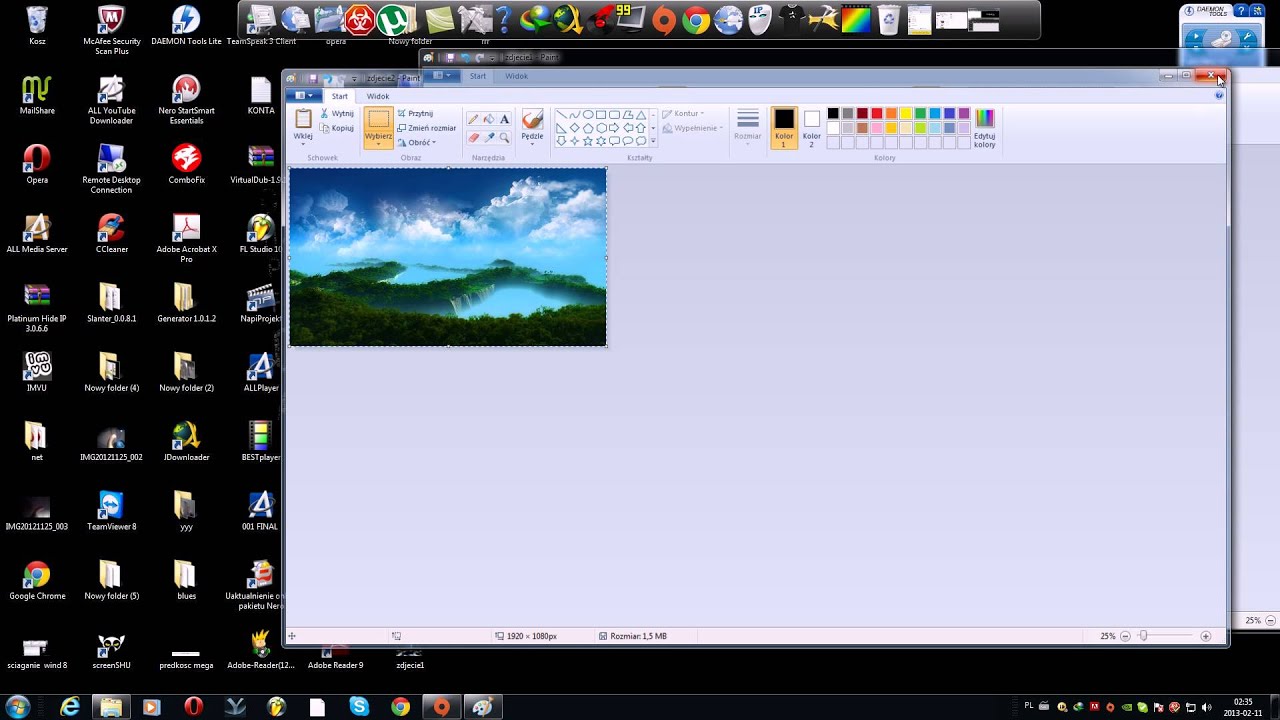Open Internet Explorer from taskbar
This screenshot has width=1280, height=720.
pyautogui.click(x=70, y=707)
